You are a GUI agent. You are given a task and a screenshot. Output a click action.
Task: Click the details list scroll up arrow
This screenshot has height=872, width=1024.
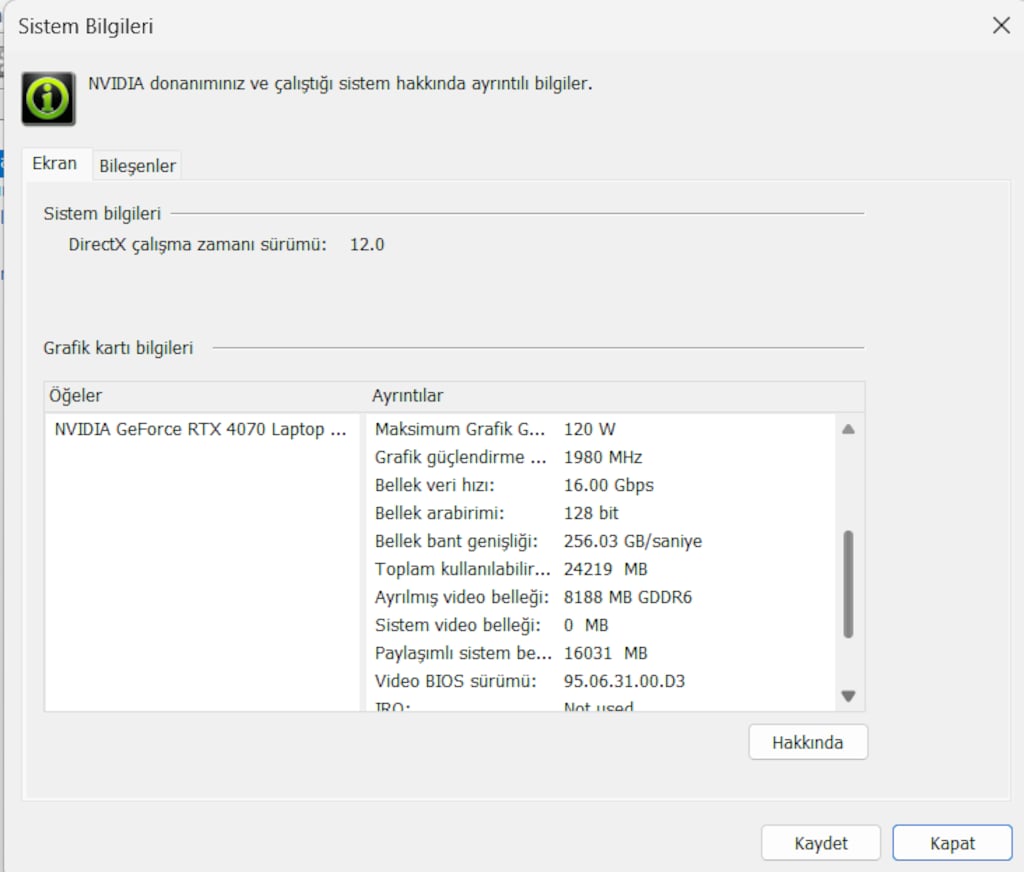tap(848, 429)
